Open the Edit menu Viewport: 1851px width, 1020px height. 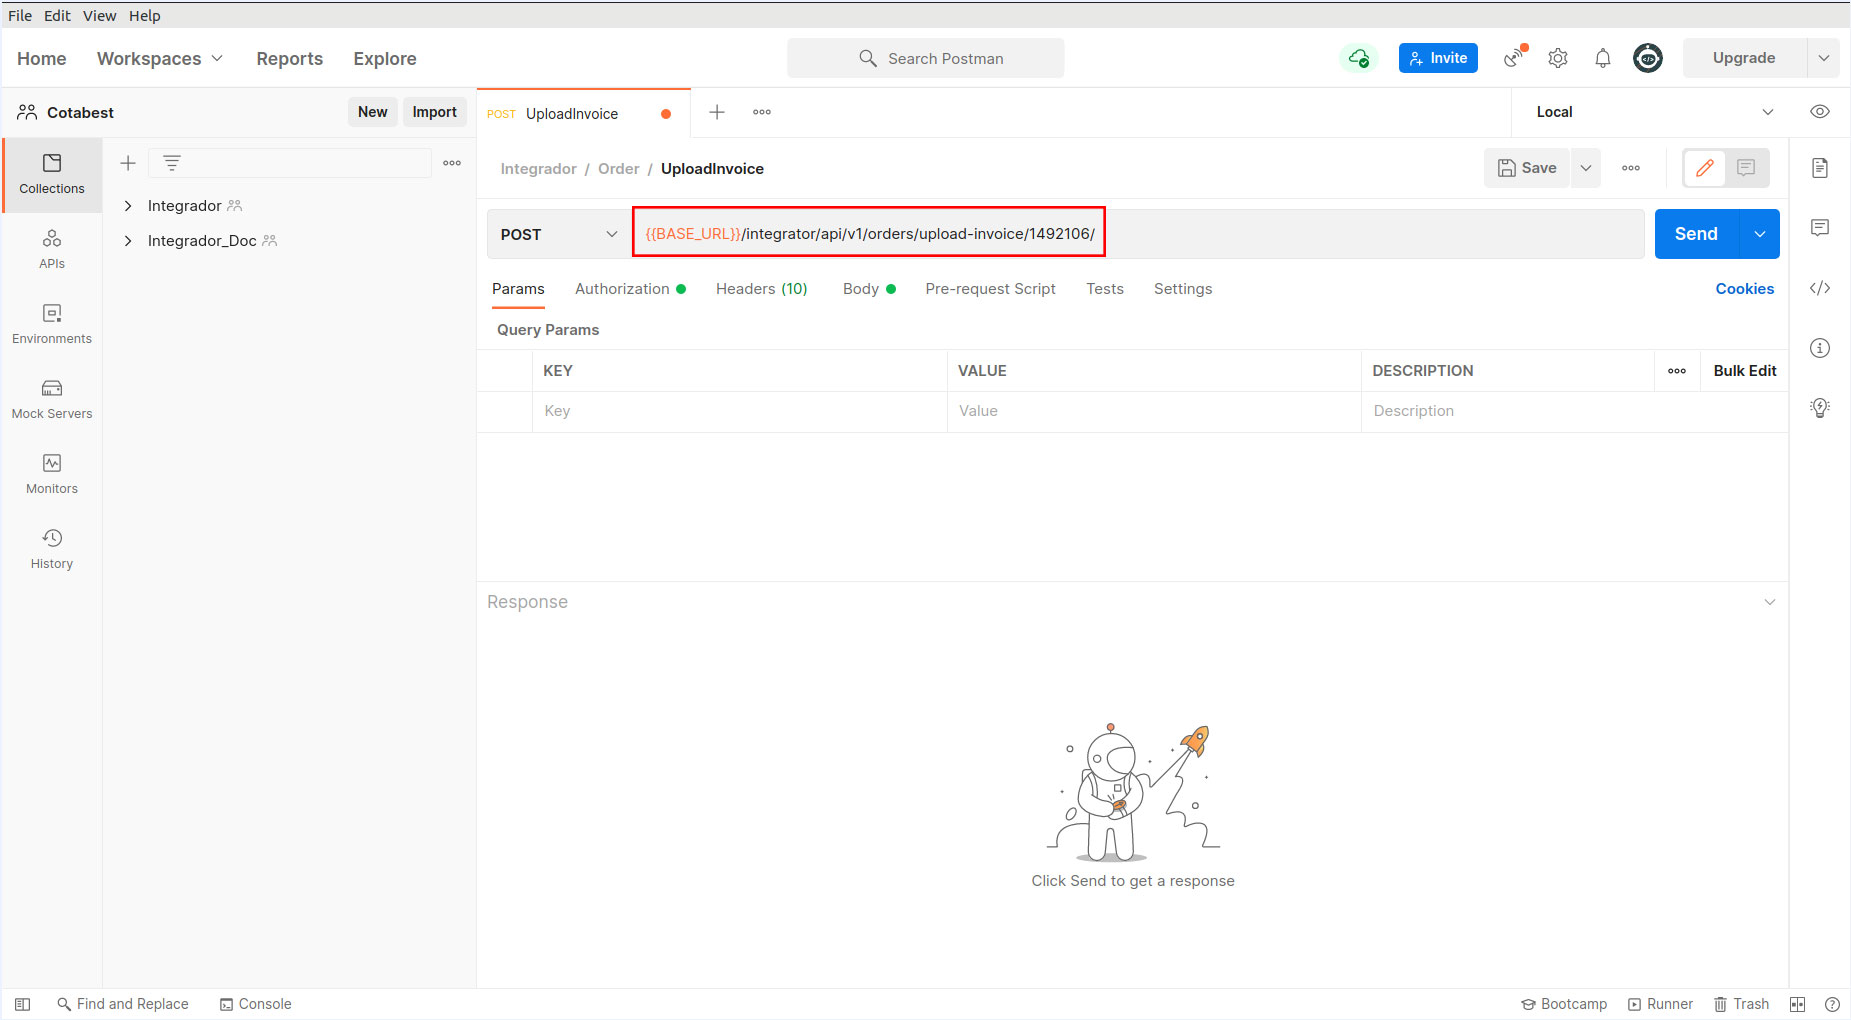tap(57, 15)
